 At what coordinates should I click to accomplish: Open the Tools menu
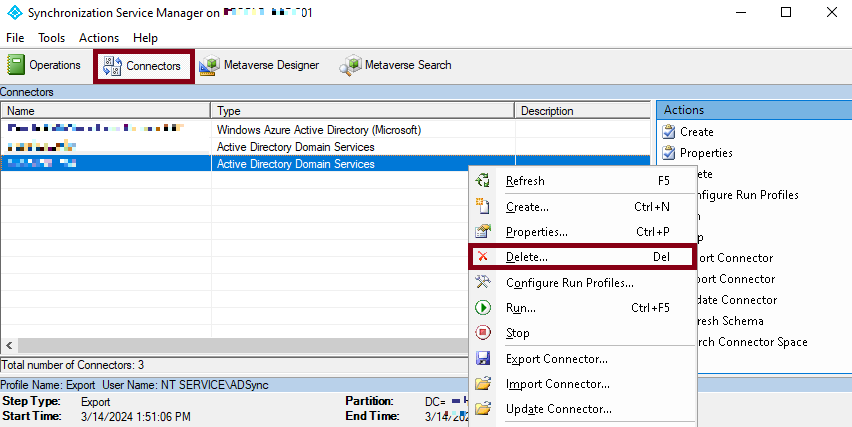click(x=52, y=38)
